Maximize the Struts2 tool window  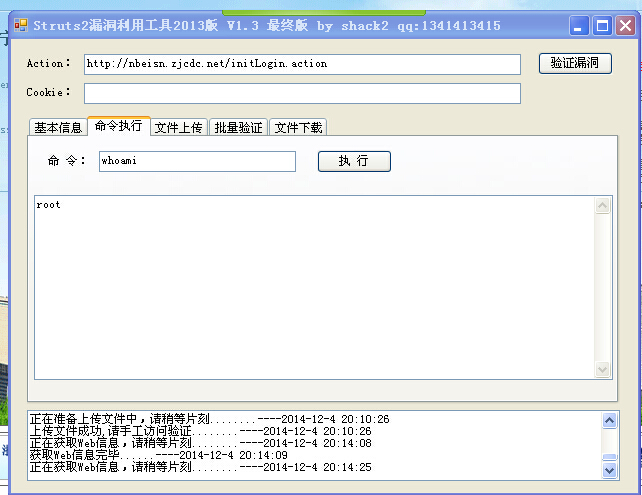point(602,26)
